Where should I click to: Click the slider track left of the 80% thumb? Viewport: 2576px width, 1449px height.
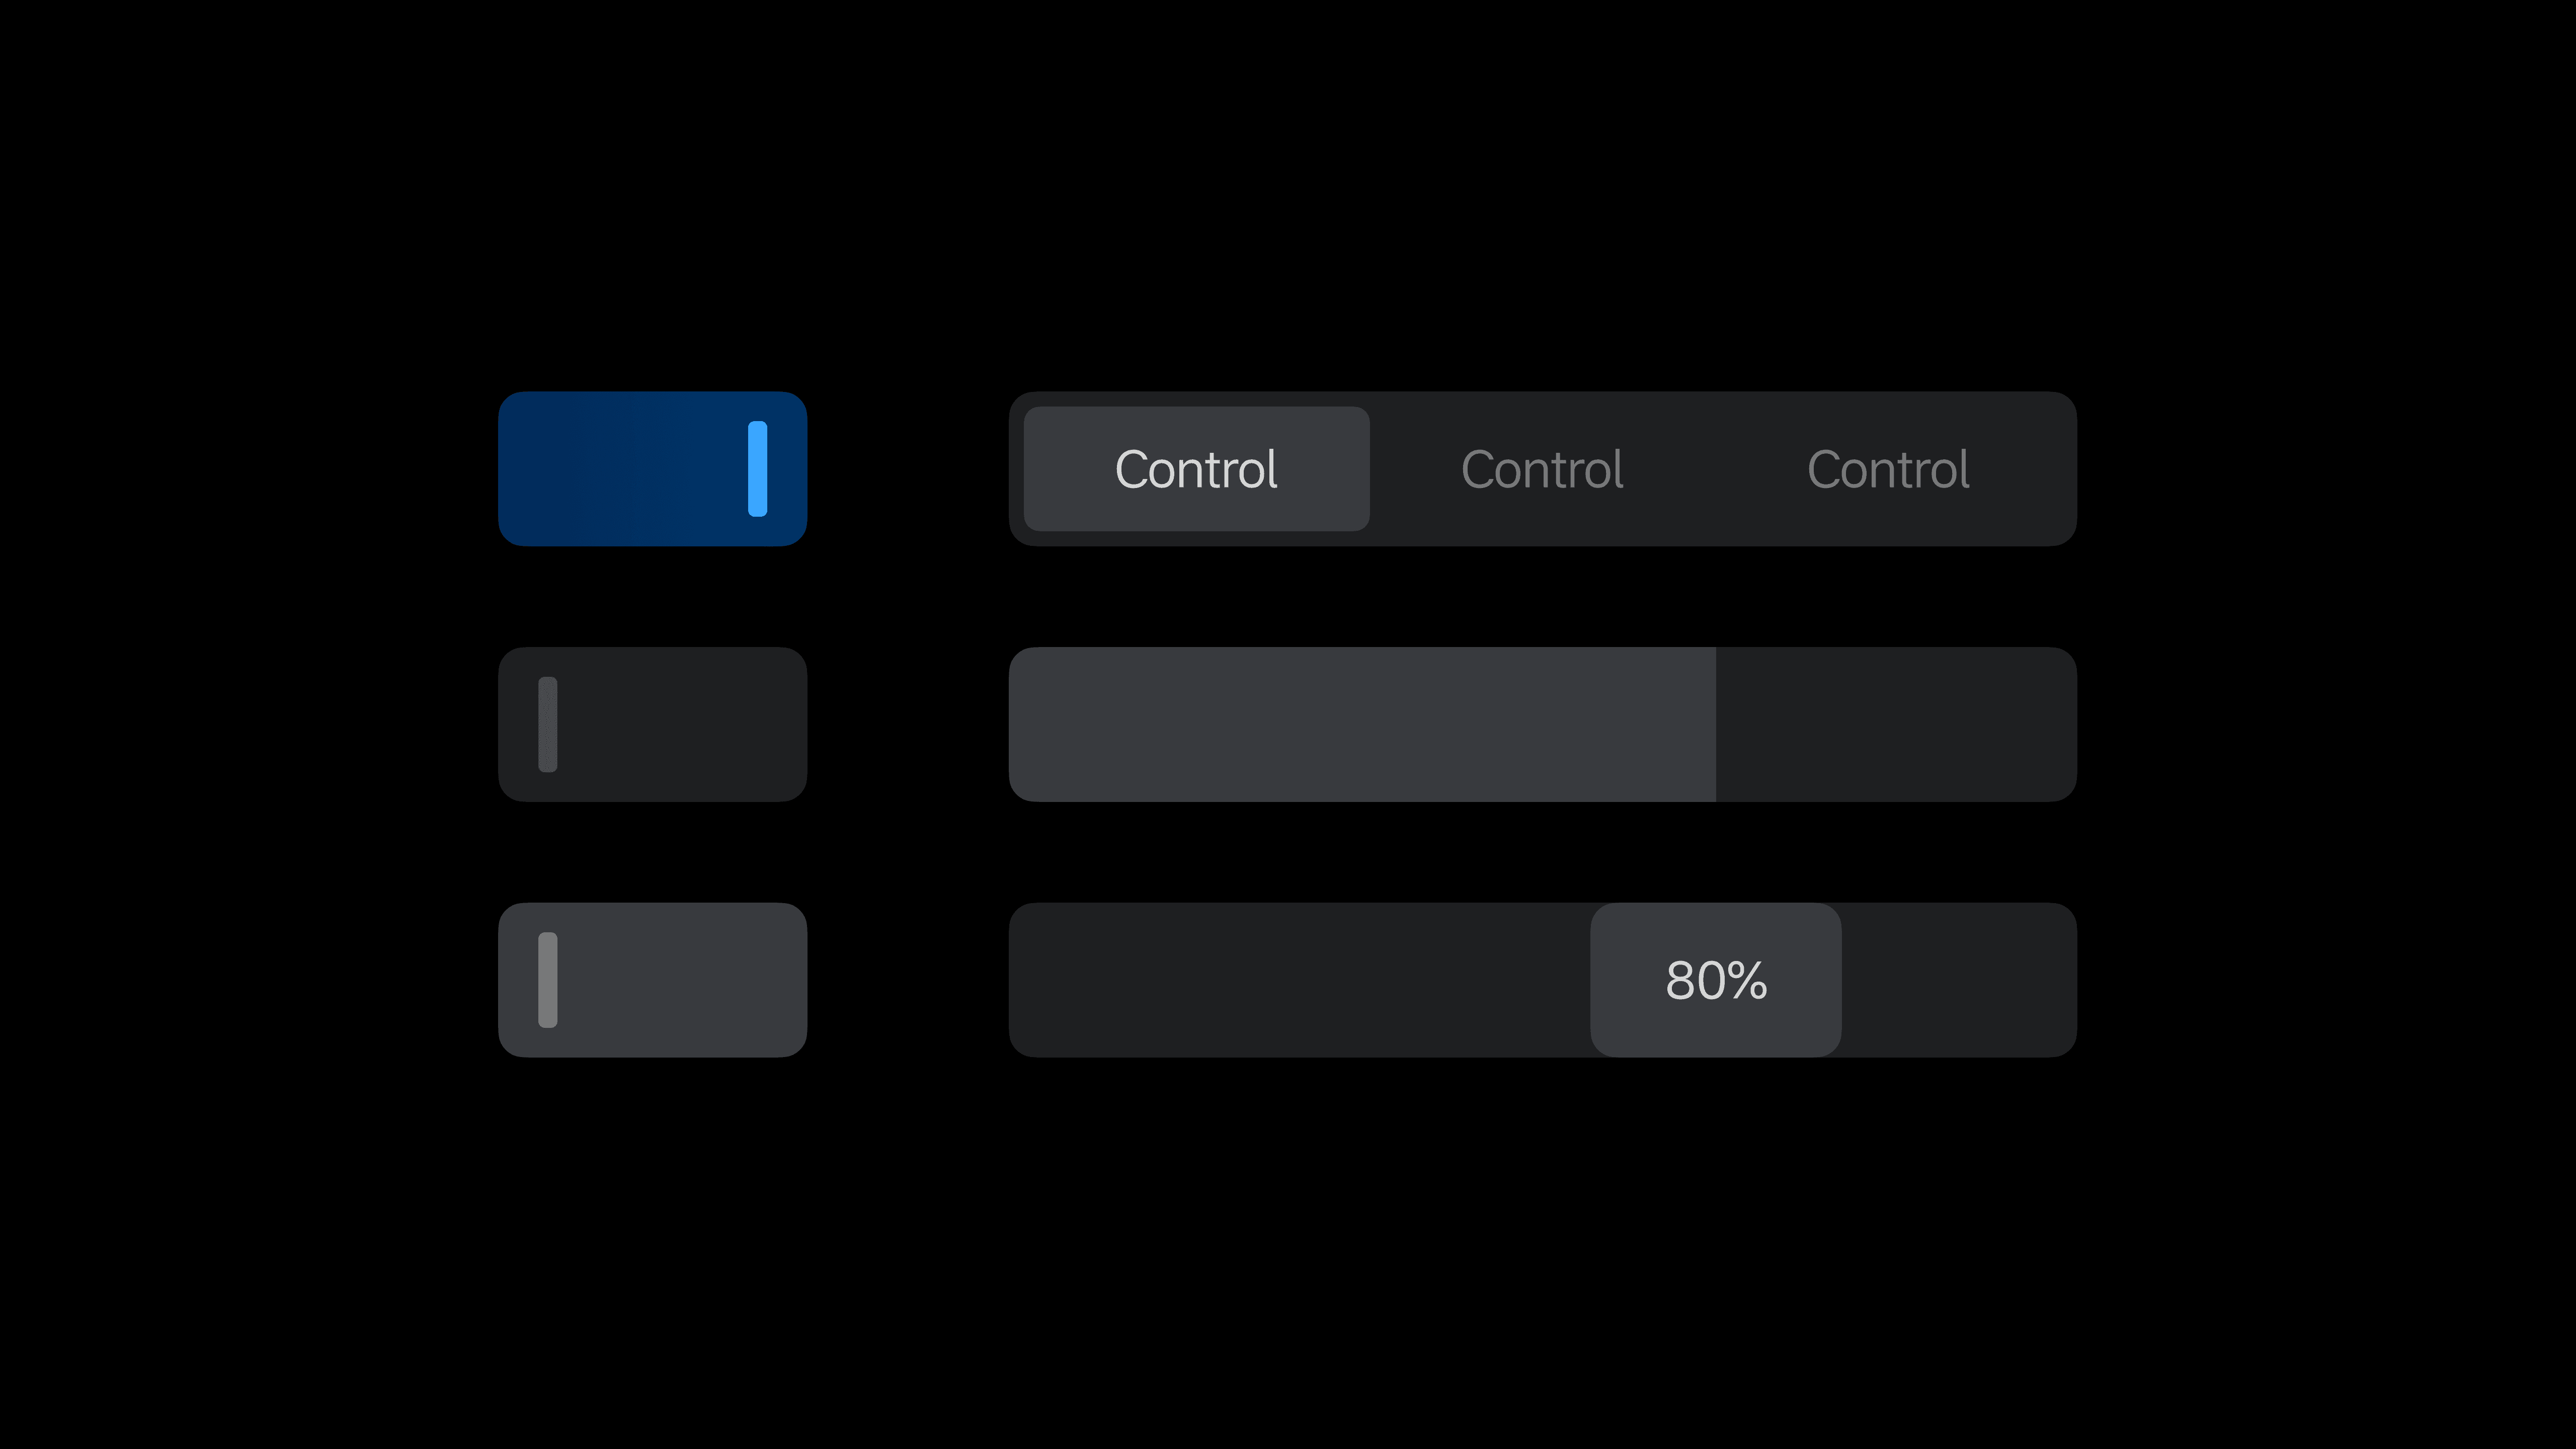pos(1299,980)
